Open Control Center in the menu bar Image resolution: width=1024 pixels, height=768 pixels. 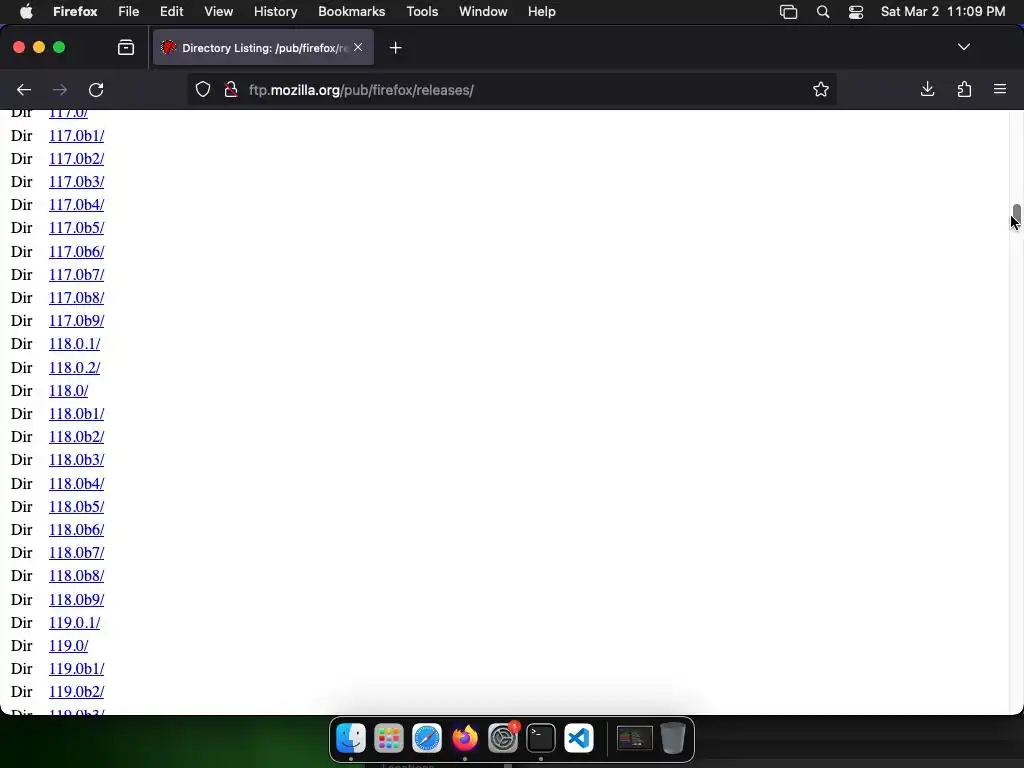click(x=856, y=12)
